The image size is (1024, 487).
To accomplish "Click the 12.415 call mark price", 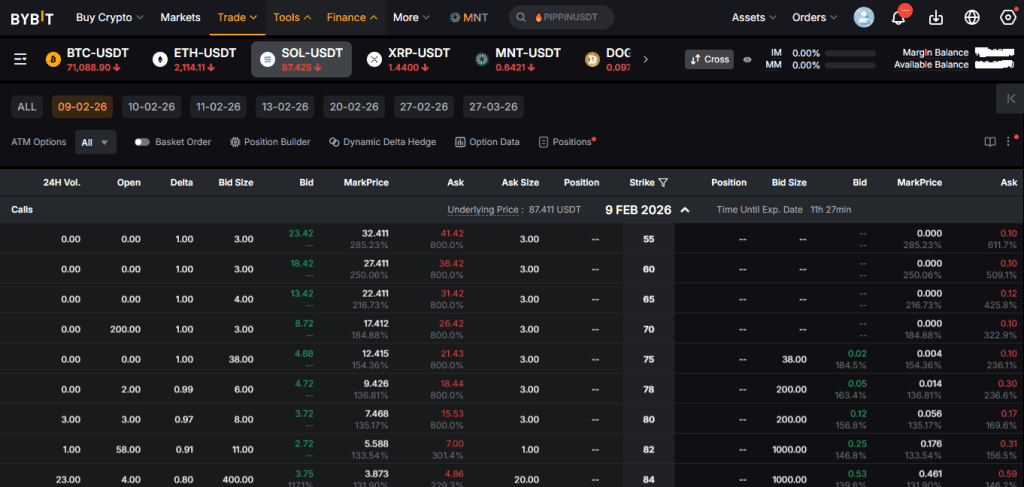I will tap(375, 354).
